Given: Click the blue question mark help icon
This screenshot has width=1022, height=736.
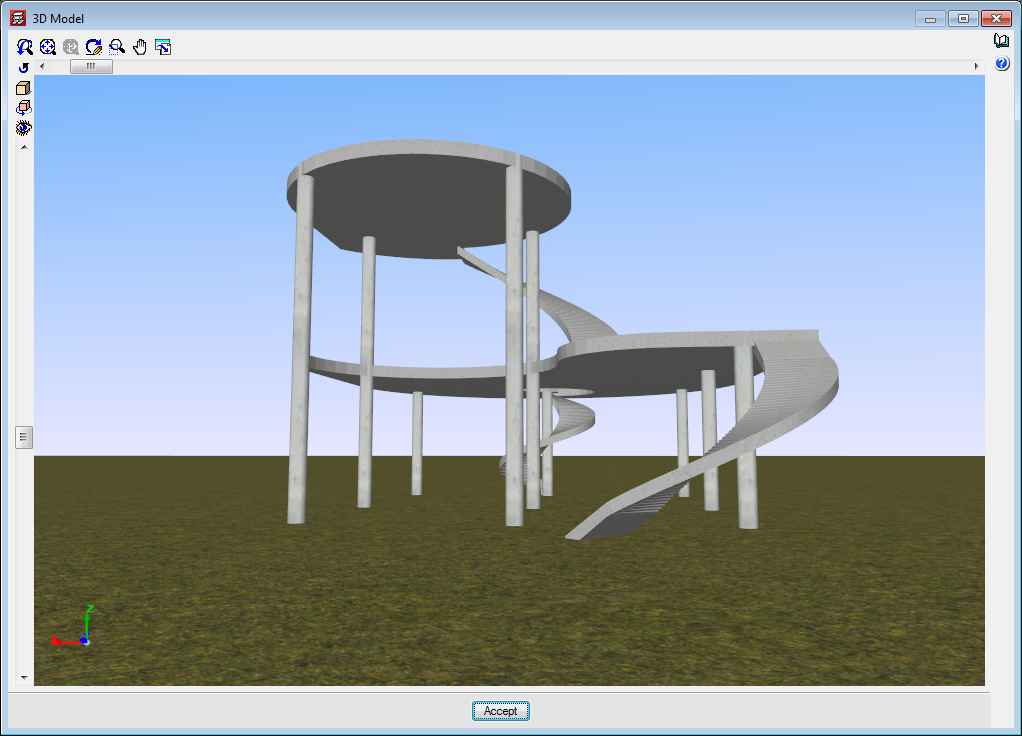Looking at the screenshot, I should (x=1002, y=64).
